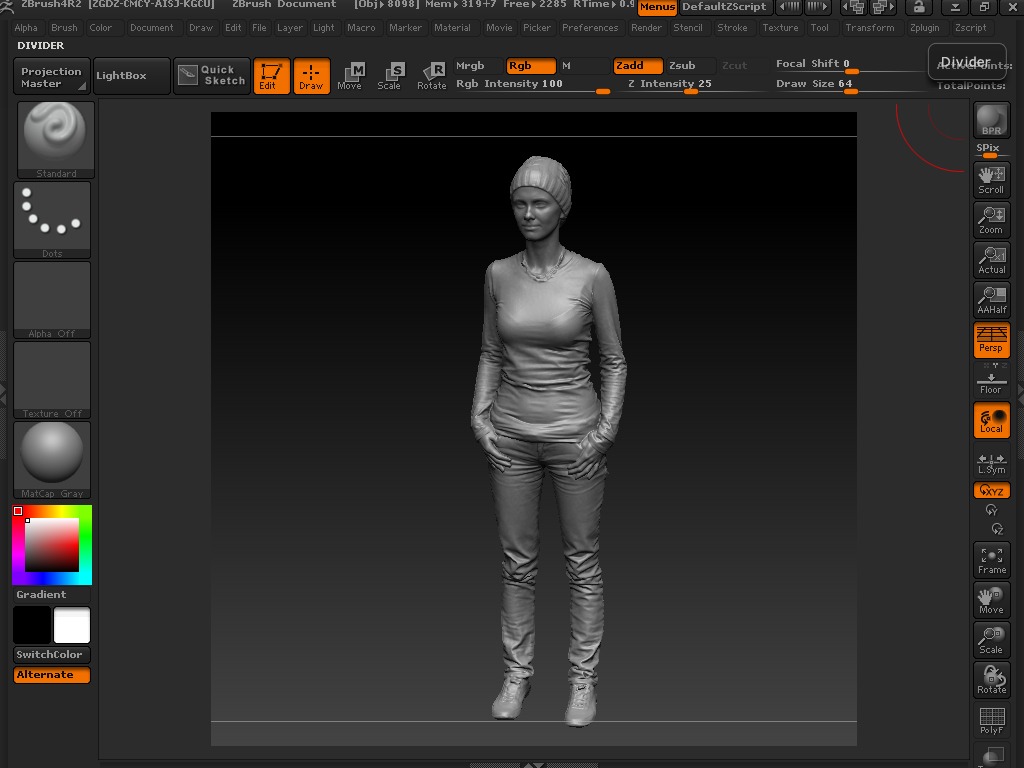Click the Actual size icon
Screen dimensions: 1024x768
(991, 260)
